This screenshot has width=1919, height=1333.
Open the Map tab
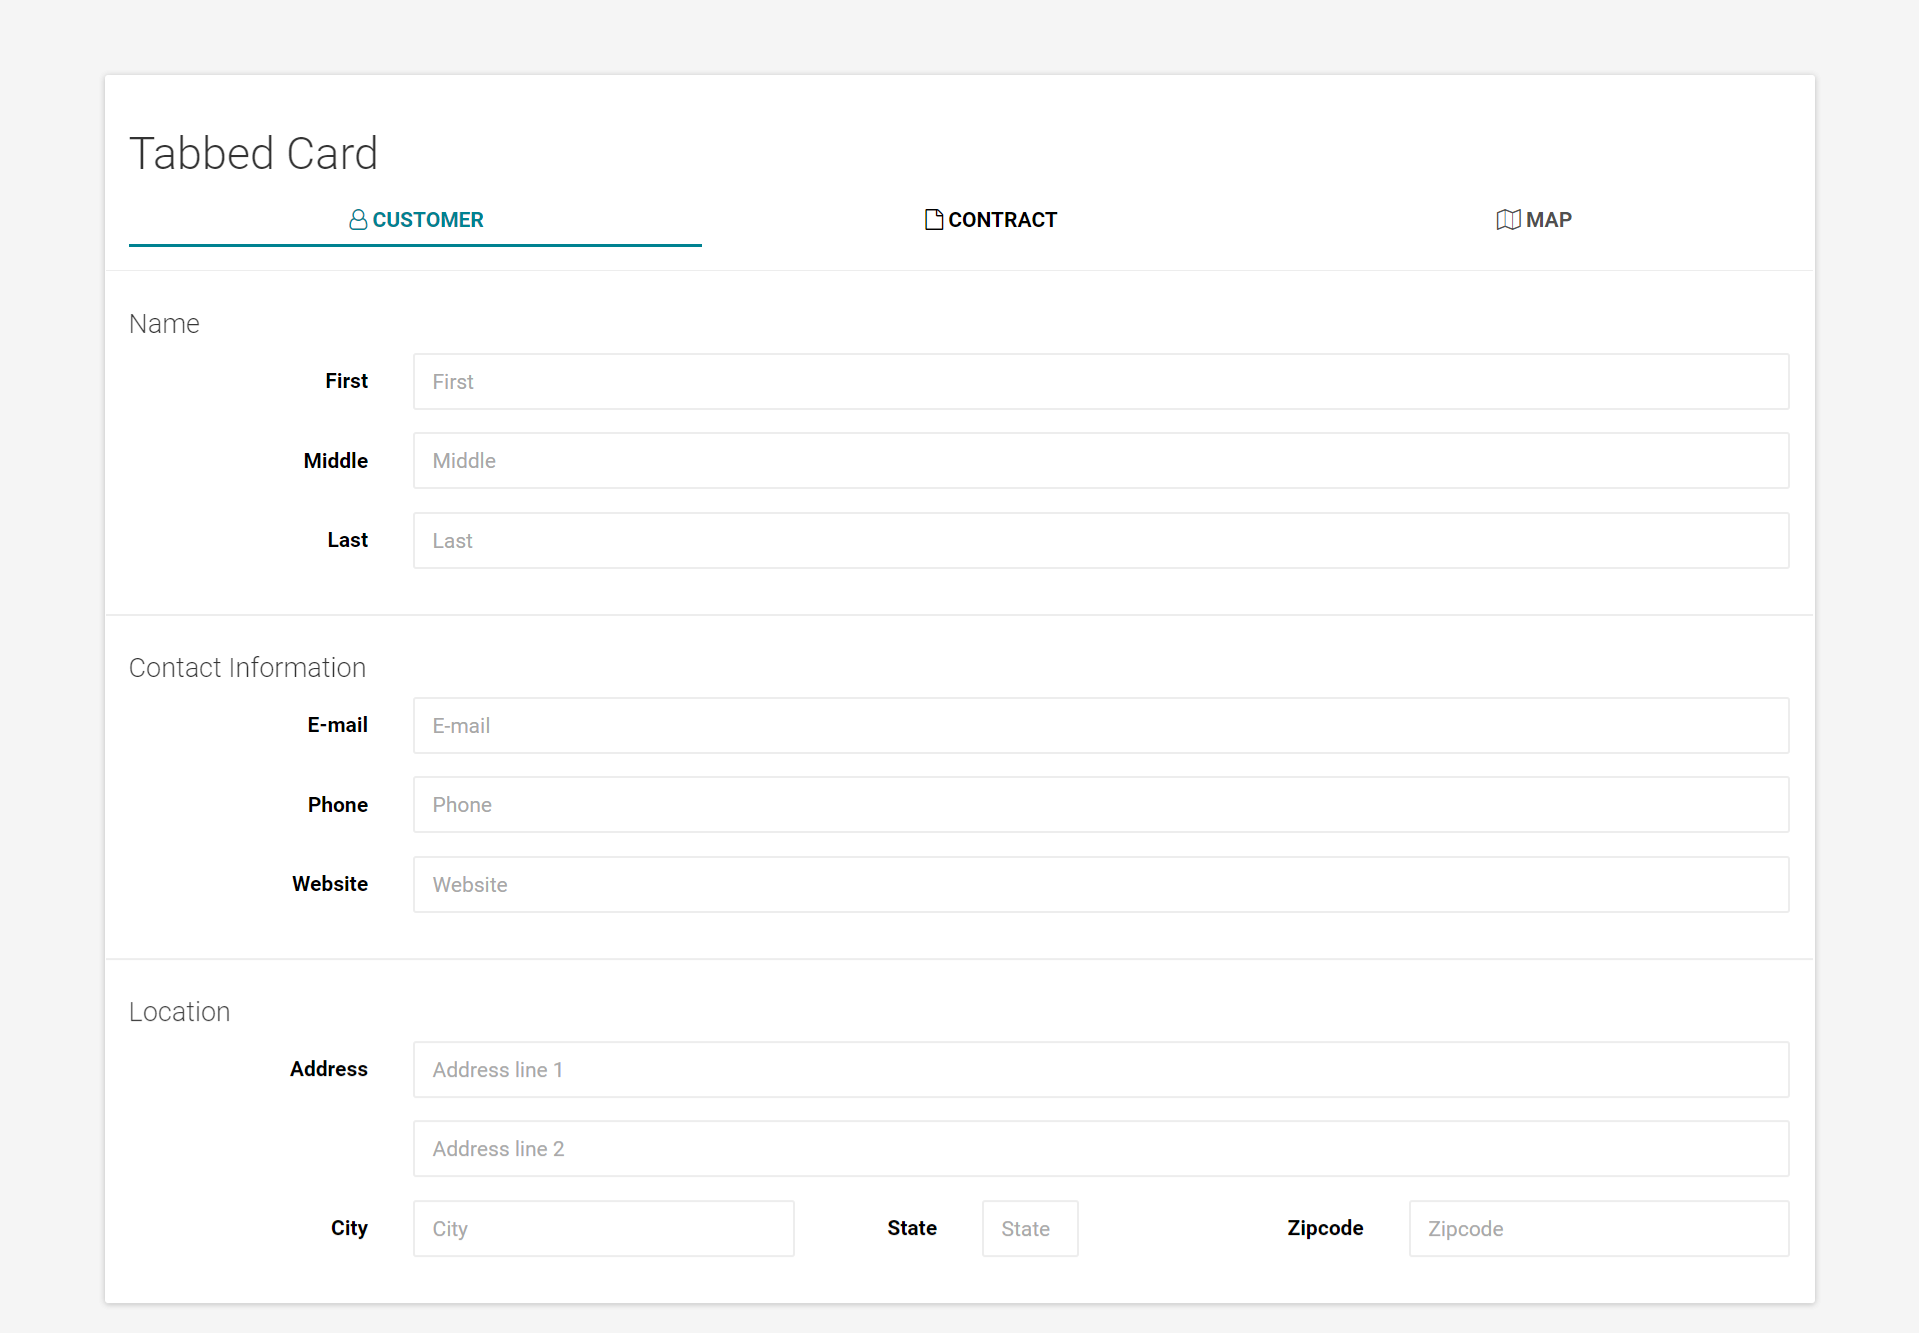[x=1534, y=220]
